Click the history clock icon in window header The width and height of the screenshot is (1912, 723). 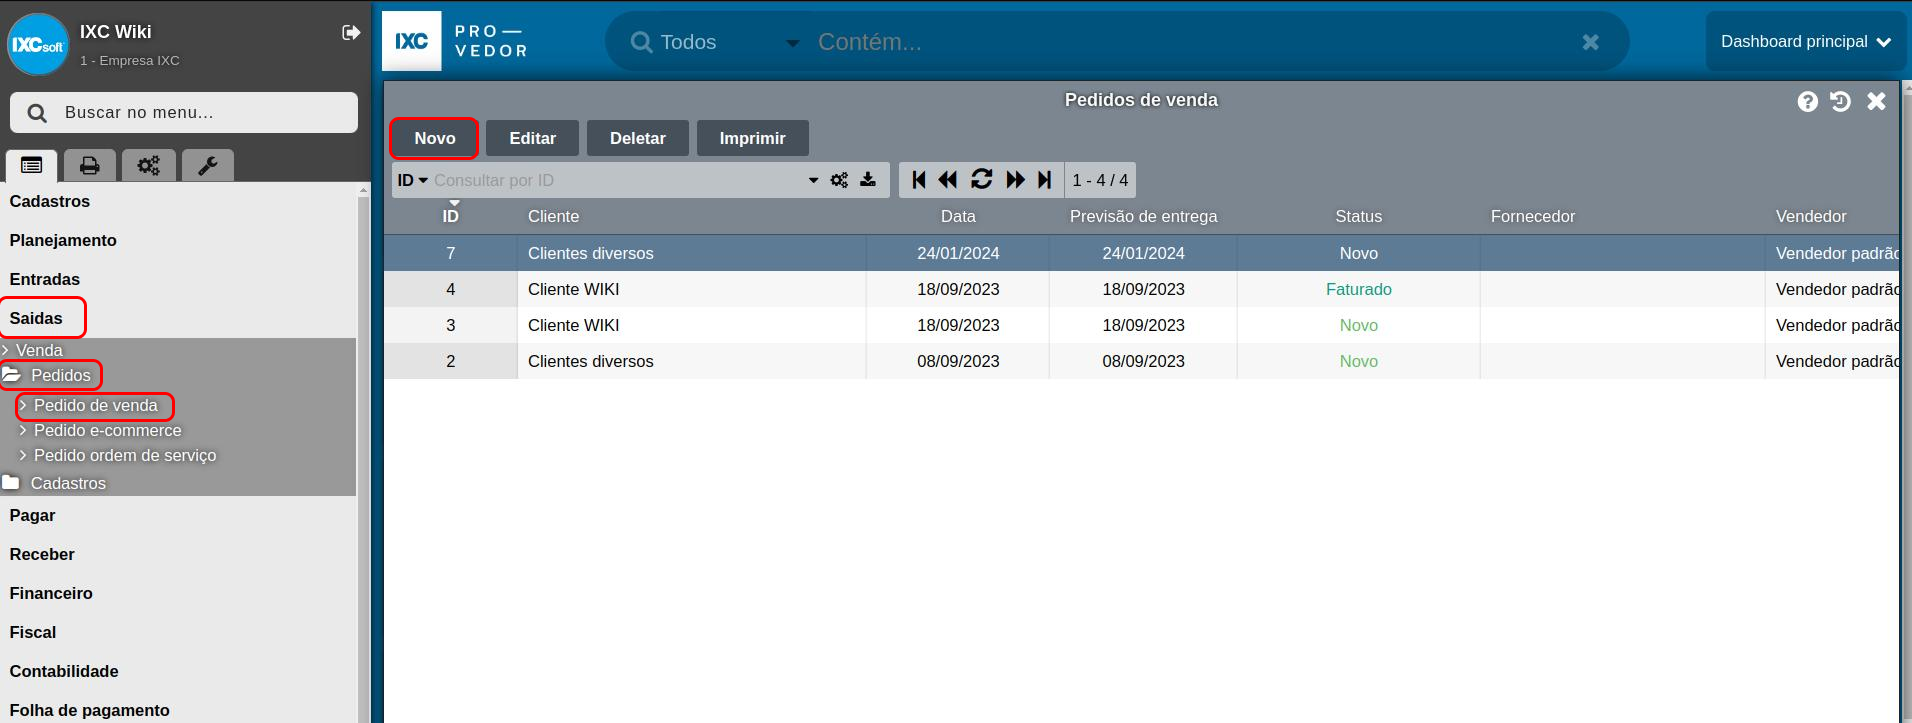[1841, 101]
